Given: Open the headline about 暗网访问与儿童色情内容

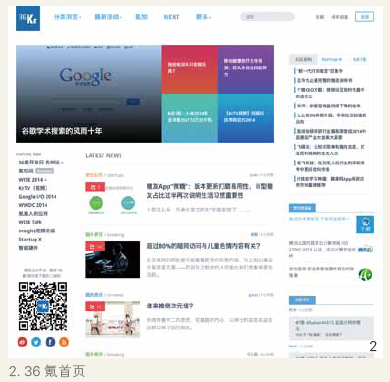Looking at the screenshot, I should [x=203, y=246].
